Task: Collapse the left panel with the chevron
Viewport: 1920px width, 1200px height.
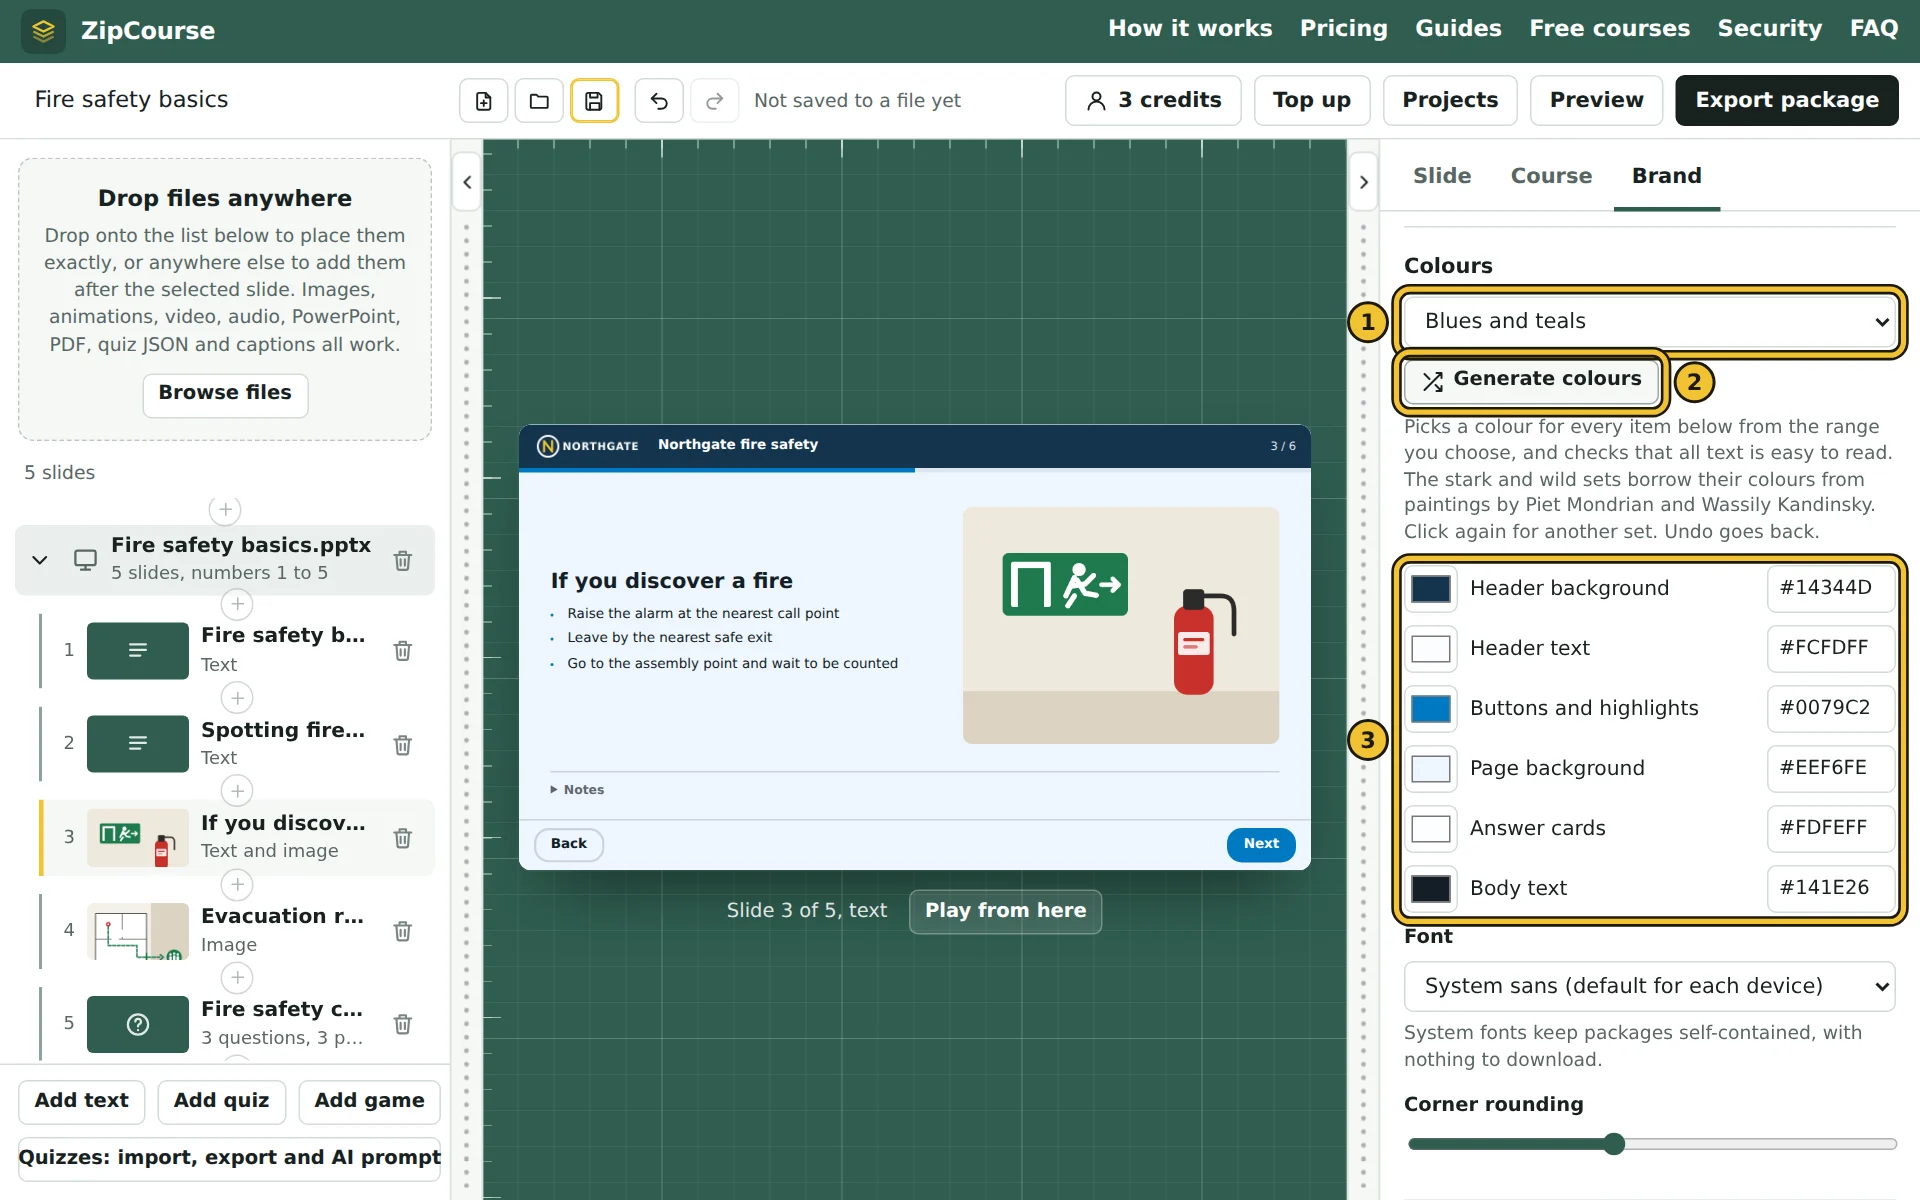Action: (467, 182)
